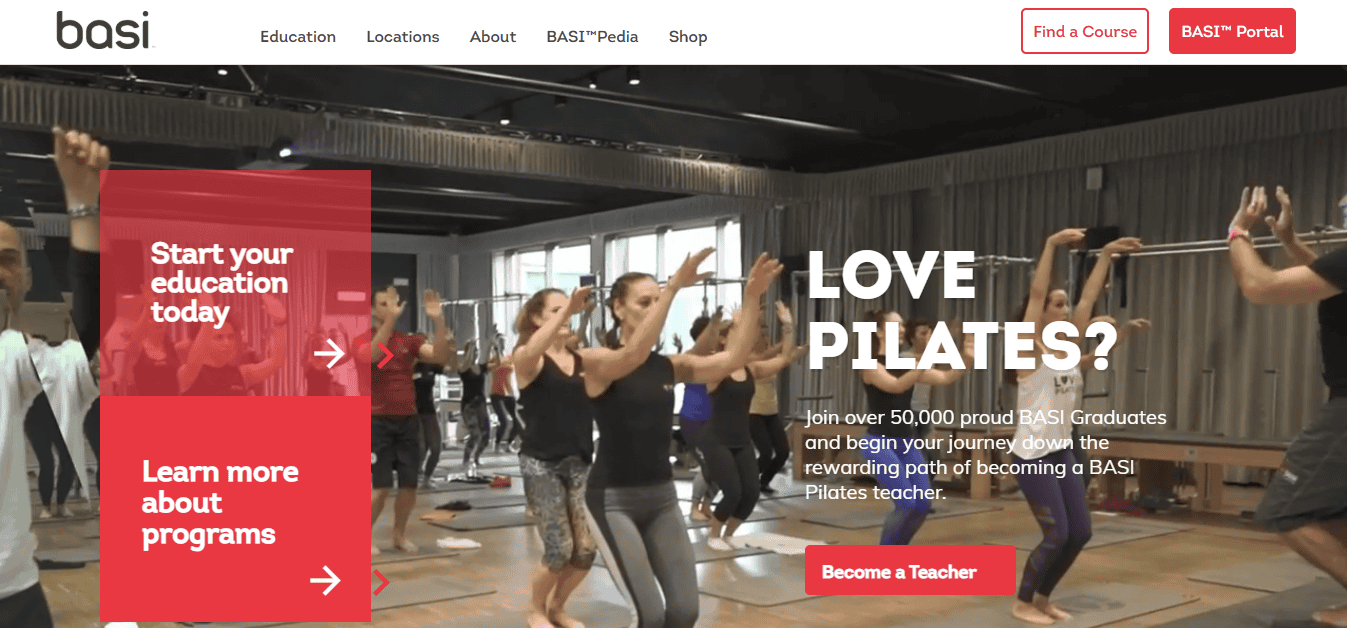Click the LOVE PILATES? headline
1347x628 pixels.
(961, 308)
